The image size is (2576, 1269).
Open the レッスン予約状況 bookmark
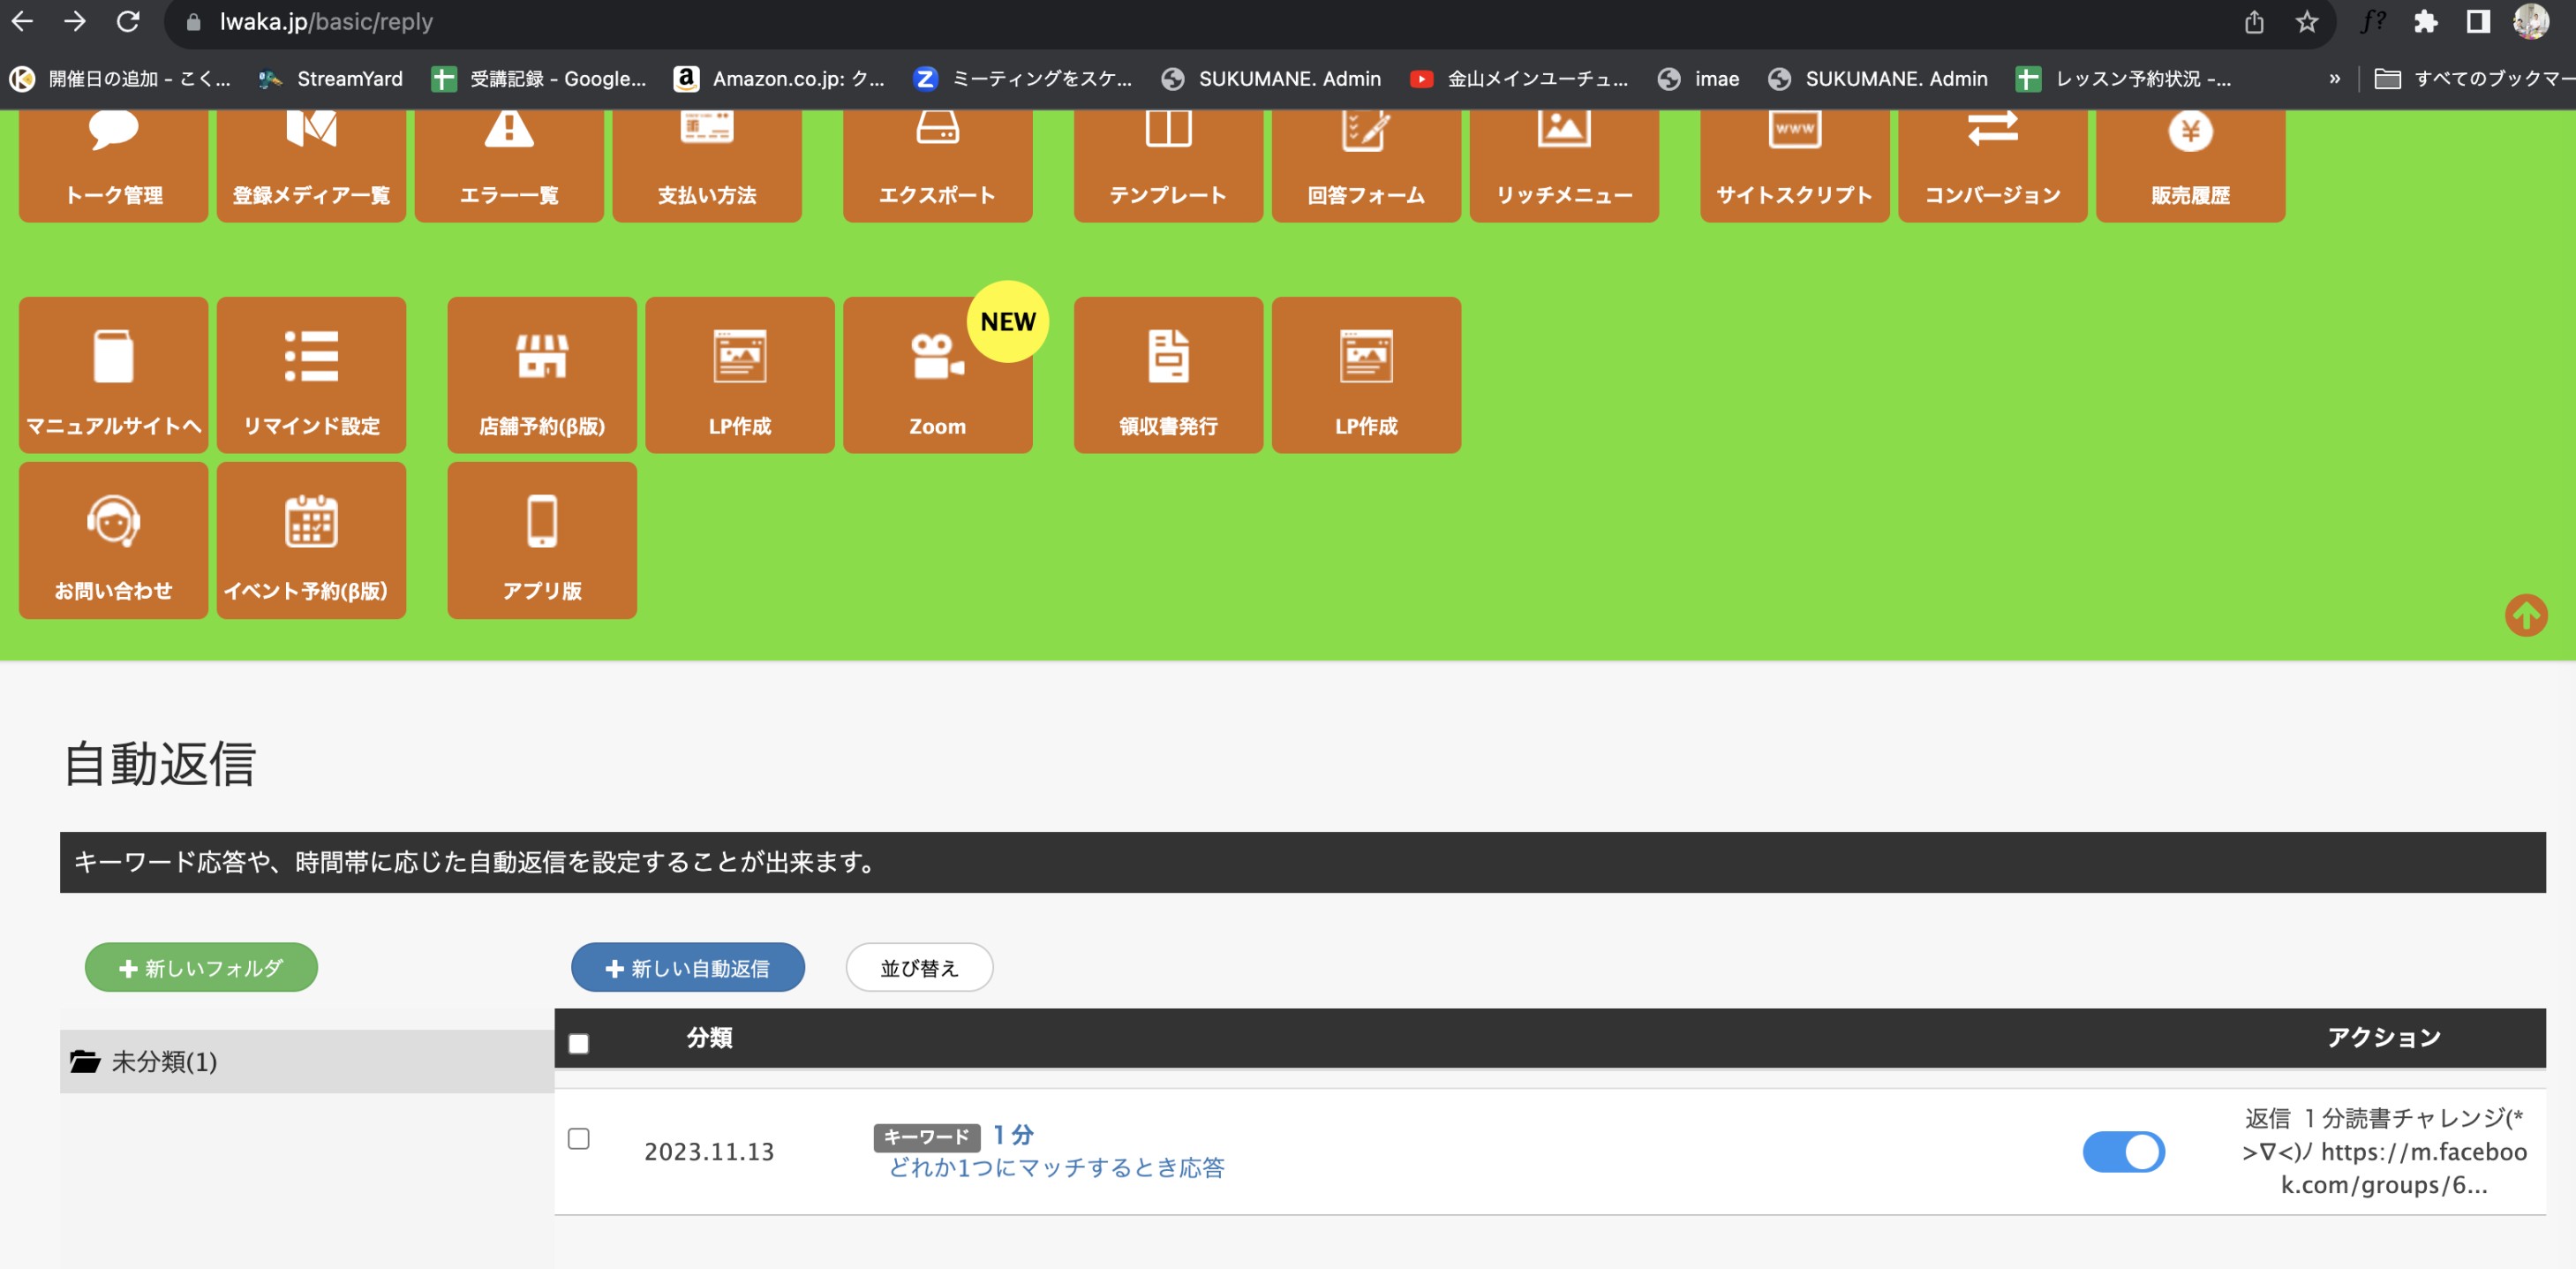click(2124, 79)
